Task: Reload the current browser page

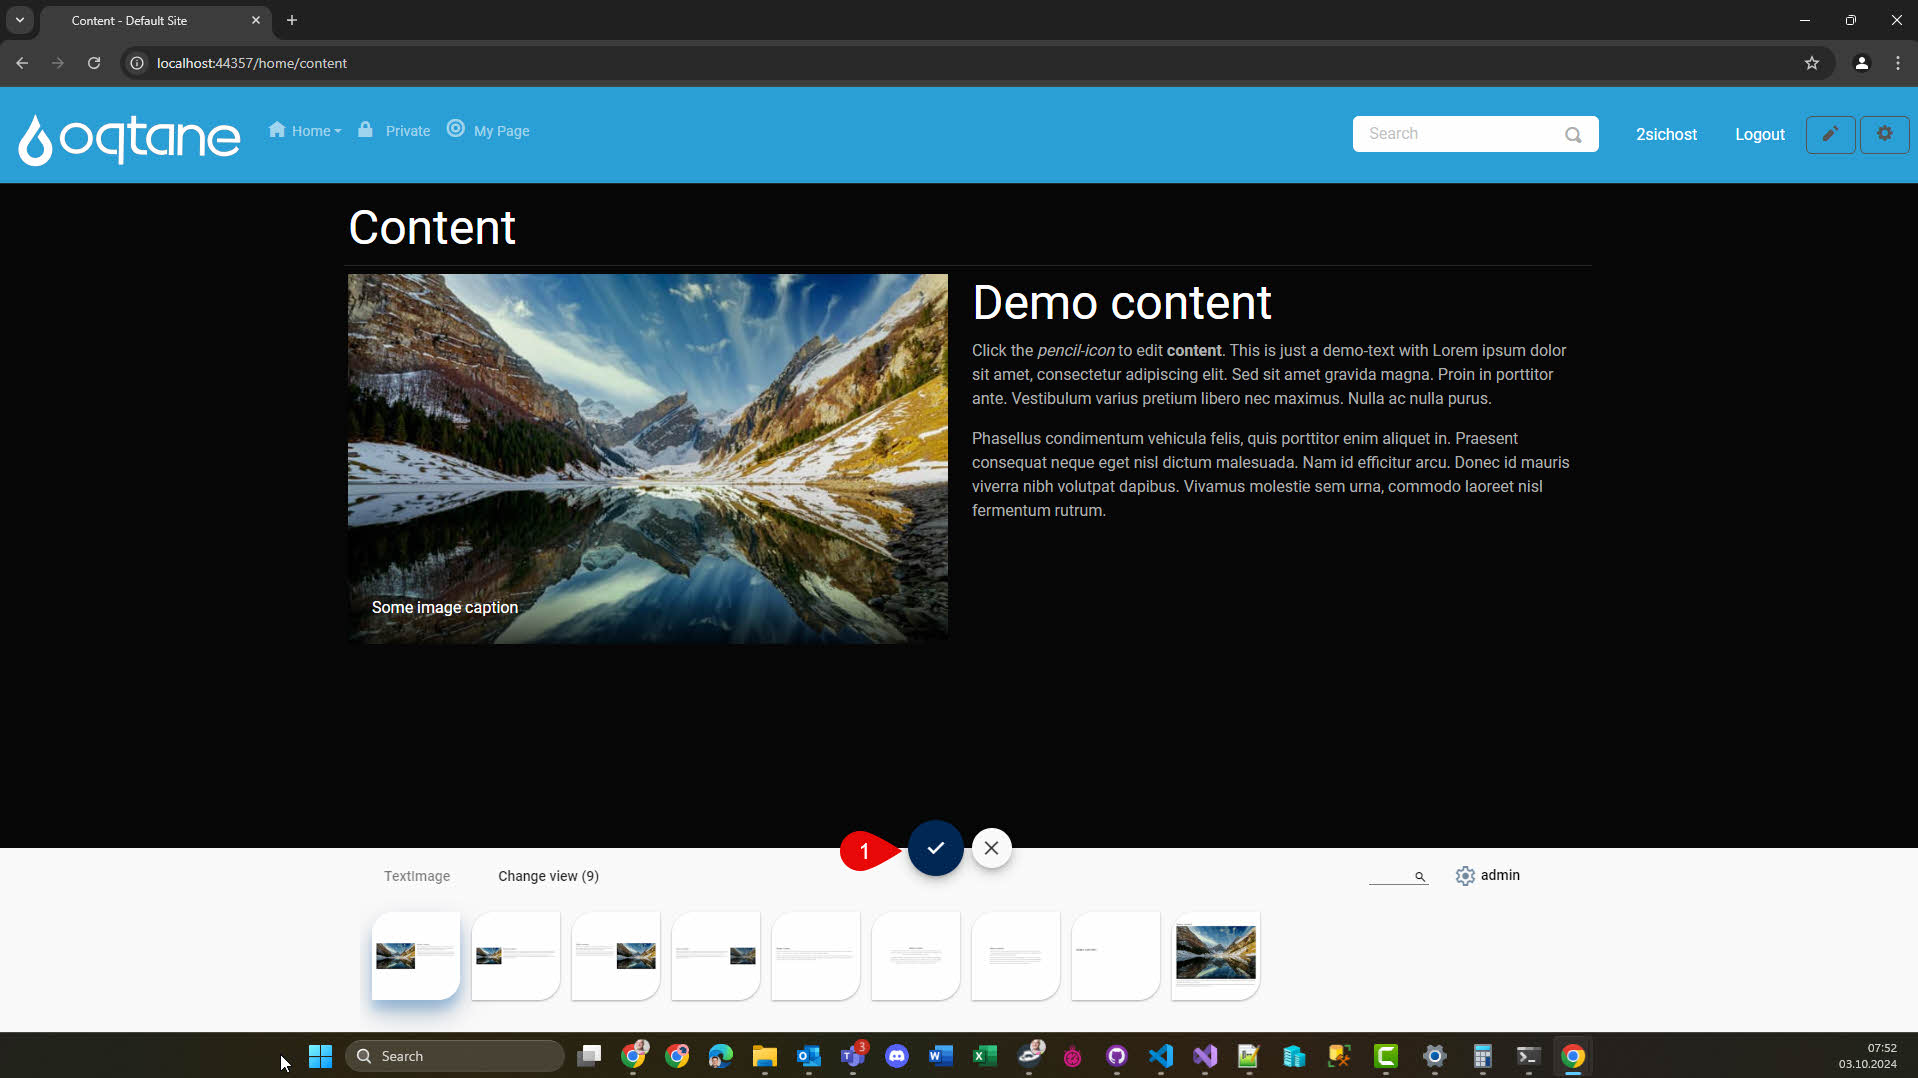Action: [x=94, y=63]
